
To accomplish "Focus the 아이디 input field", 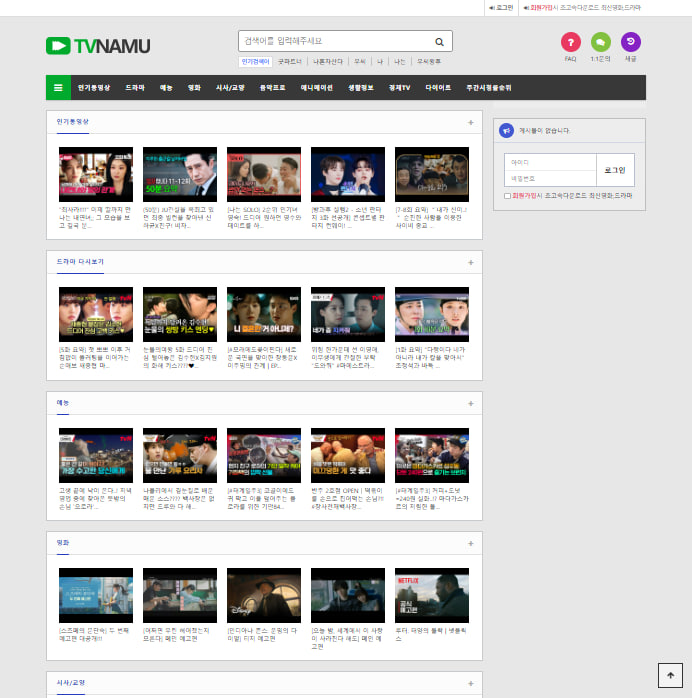I will click(x=550, y=162).
